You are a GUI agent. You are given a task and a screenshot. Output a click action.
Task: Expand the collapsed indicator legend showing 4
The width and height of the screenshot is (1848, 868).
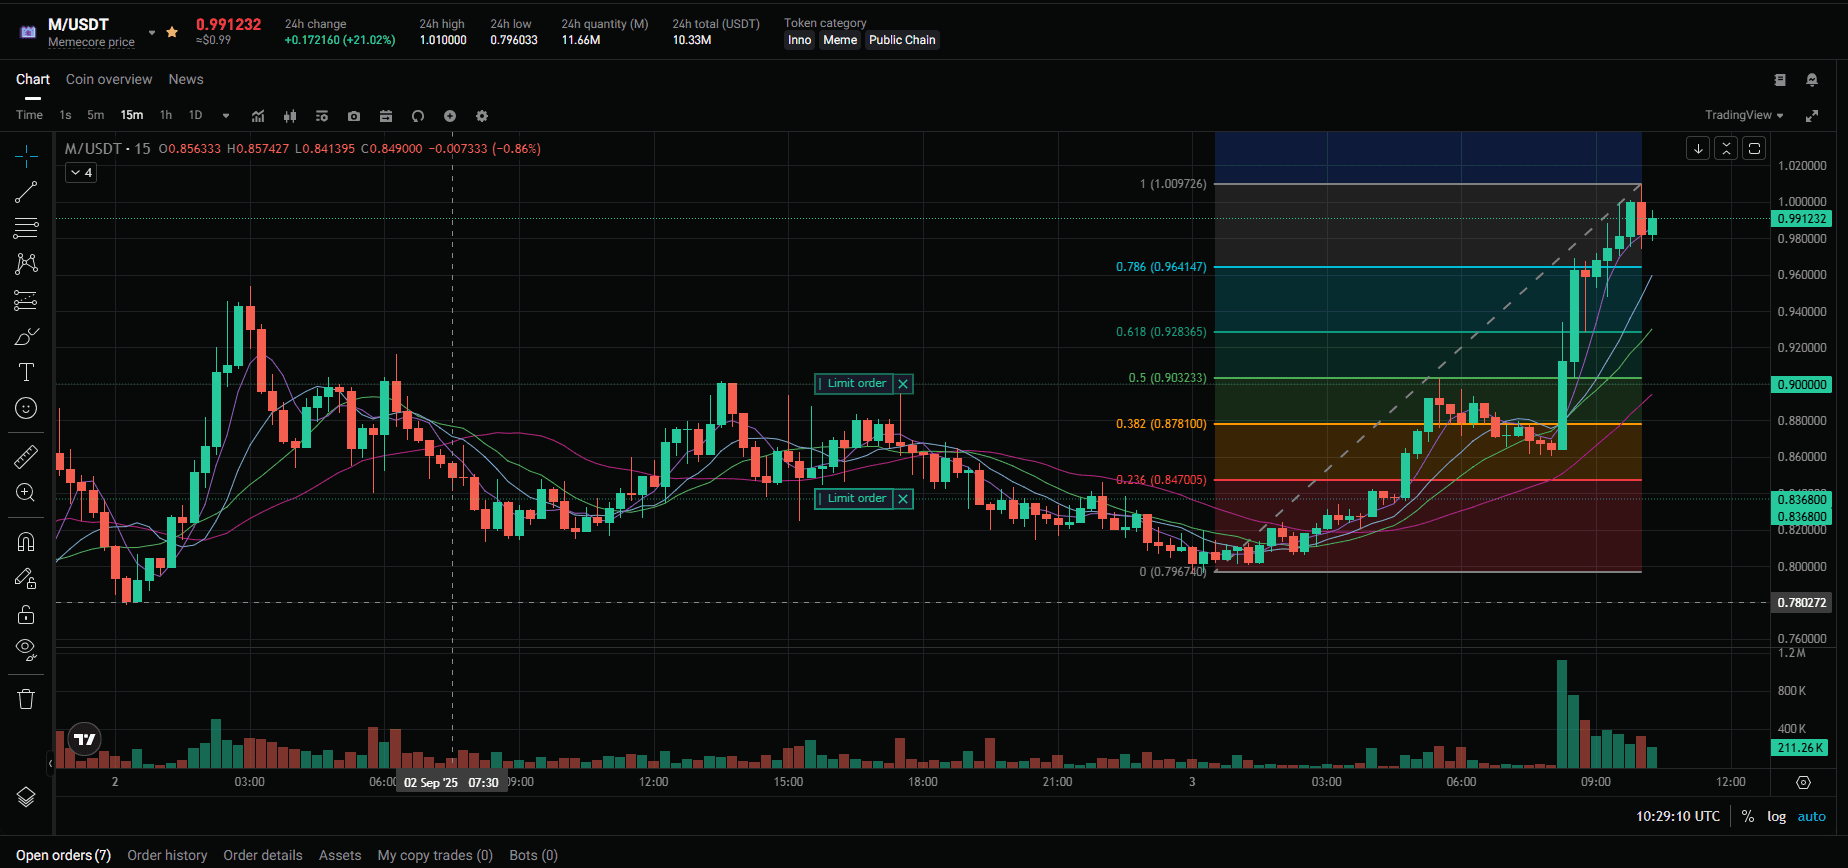[81, 173]
